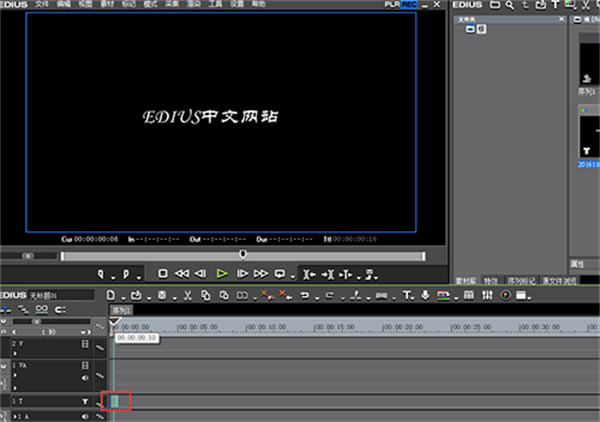Click the Ripple Delete icon
Image resolution: width=600 pixels, height=422 pixels.
(285, 295)
